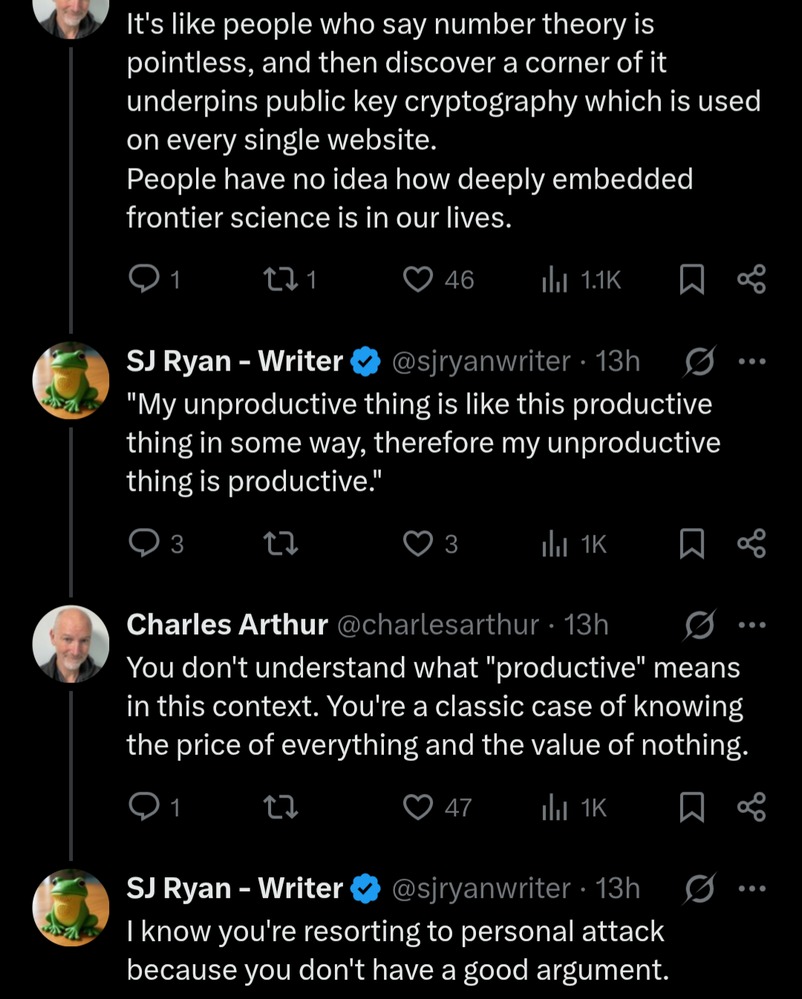This screenshot has height=999, width=802.
Task: Open more options on Charles Arthur's tweet
Action: point(751,625)
